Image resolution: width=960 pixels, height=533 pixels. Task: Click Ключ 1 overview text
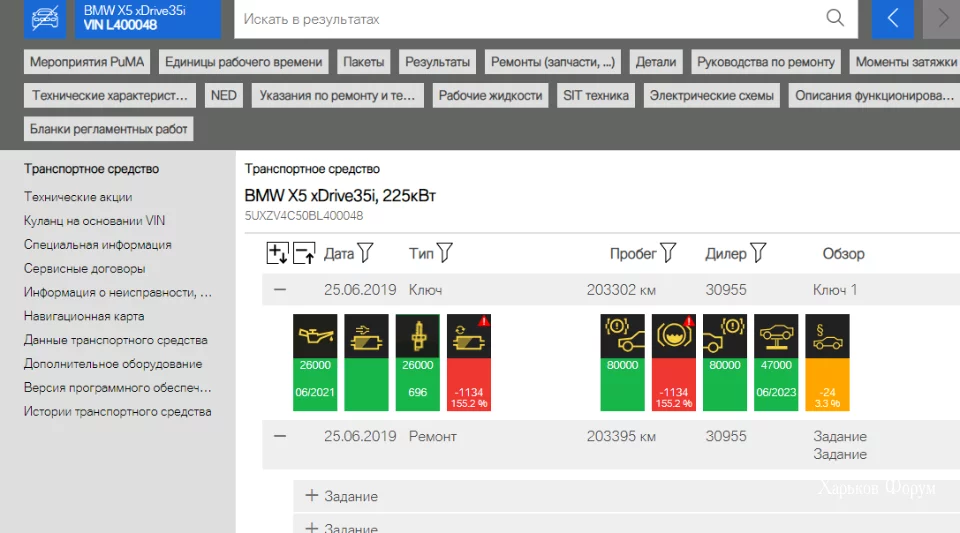(x=835, y=290)
